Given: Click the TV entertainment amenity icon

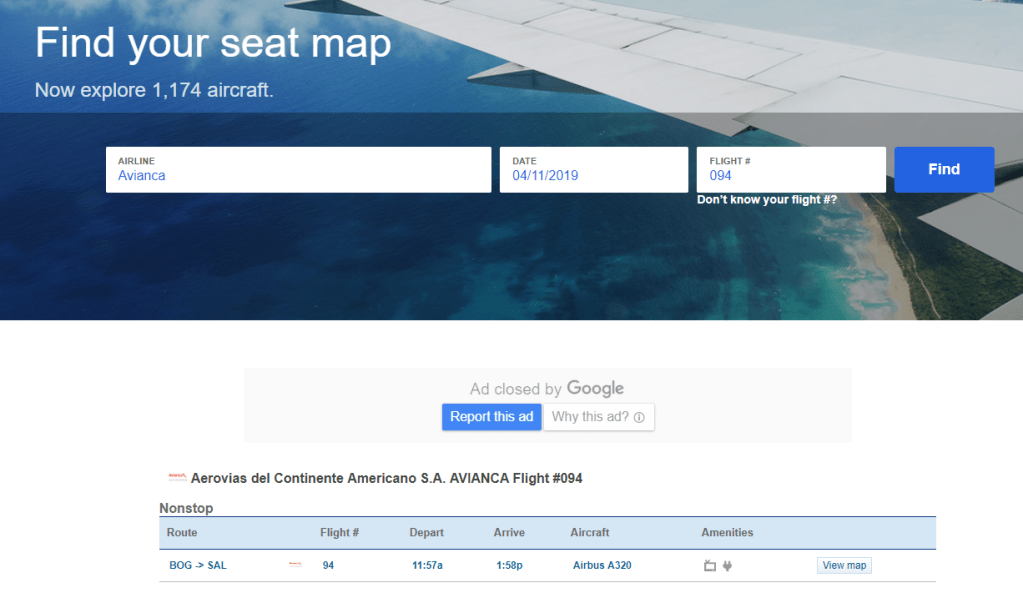Looking at the screenshot, I should (x=710, y=566).
